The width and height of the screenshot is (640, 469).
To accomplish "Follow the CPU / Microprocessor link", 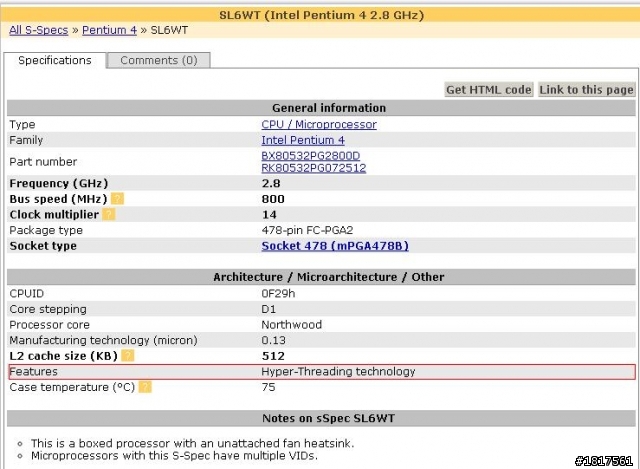I will click(x=319, y=124).
